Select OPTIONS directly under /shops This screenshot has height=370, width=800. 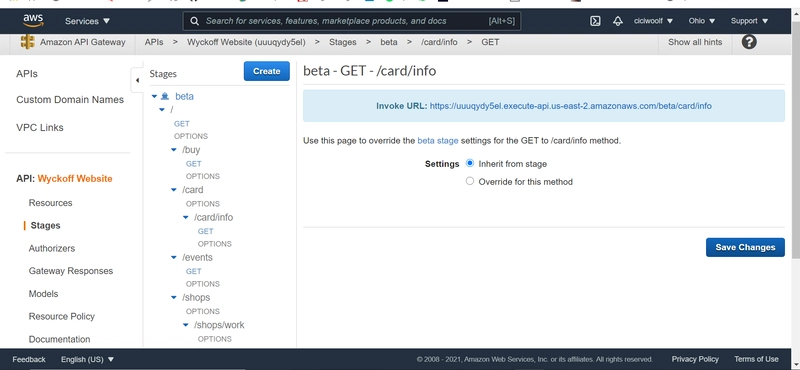(x=203, y=311)
